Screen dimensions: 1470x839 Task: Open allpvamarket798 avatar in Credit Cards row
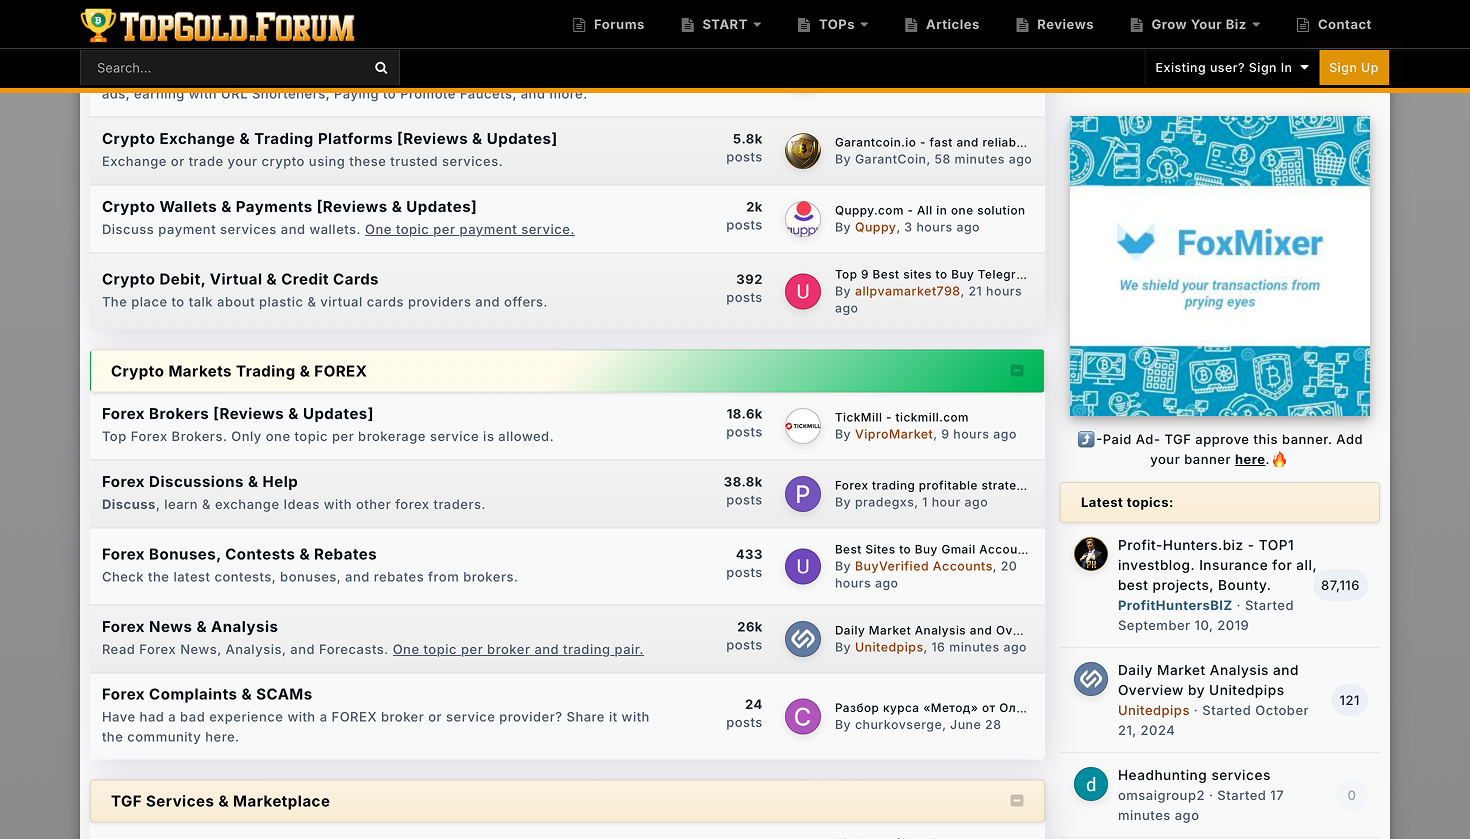pyautogui.click(x=803, y=291)
